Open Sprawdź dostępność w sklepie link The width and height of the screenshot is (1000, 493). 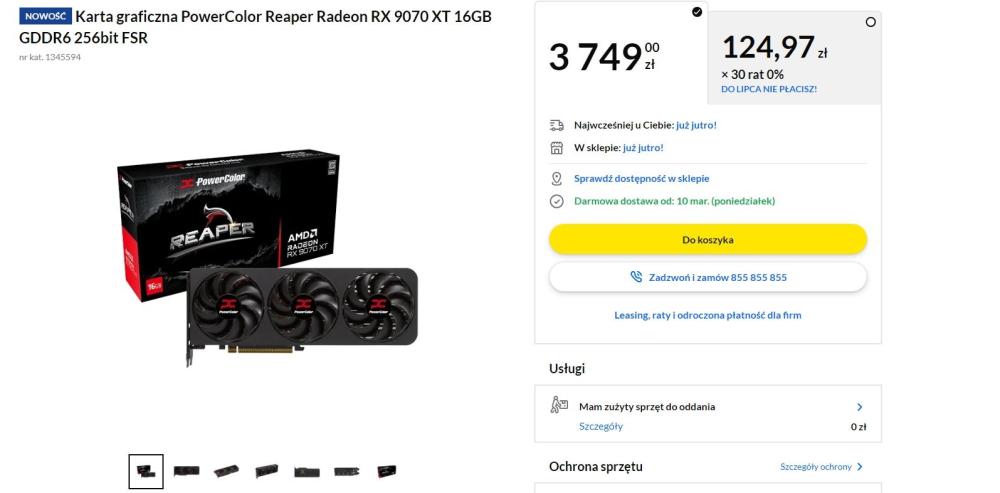coord(642,179)
